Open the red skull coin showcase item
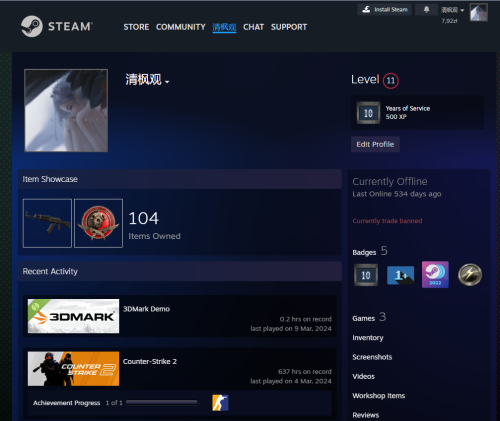The width and height of the screenshot is (500, 421). click(98, 223)
